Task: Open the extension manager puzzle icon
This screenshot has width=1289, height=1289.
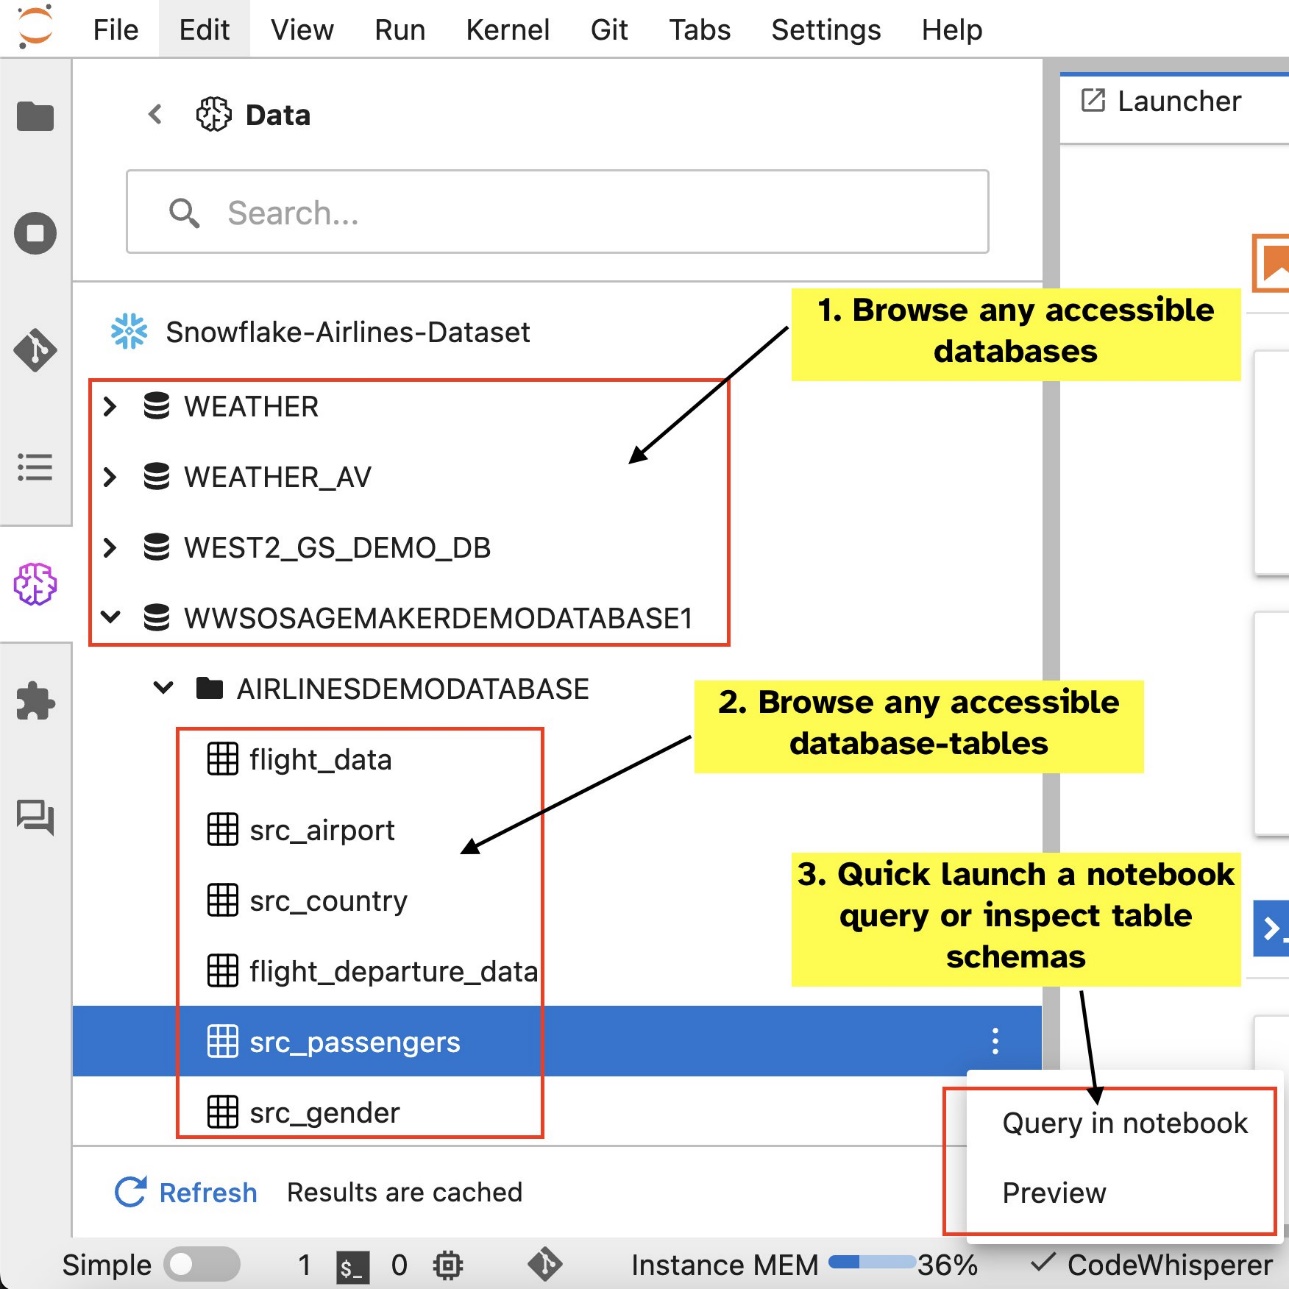Action: [35, 701]
